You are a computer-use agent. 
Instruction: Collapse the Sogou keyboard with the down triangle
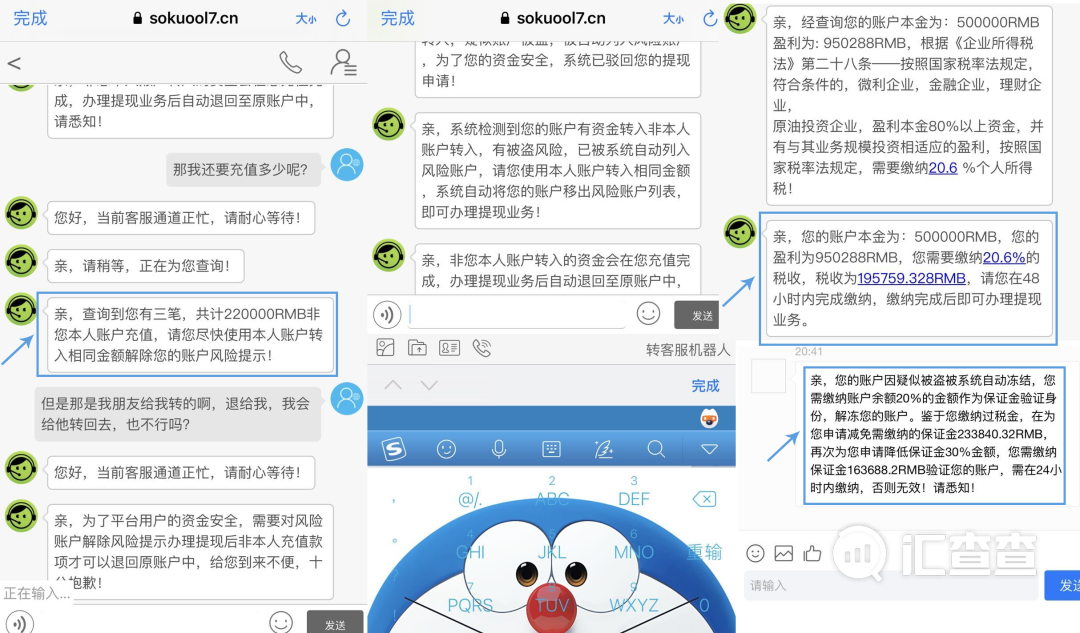pyautogui.click(x=709, y=450)
